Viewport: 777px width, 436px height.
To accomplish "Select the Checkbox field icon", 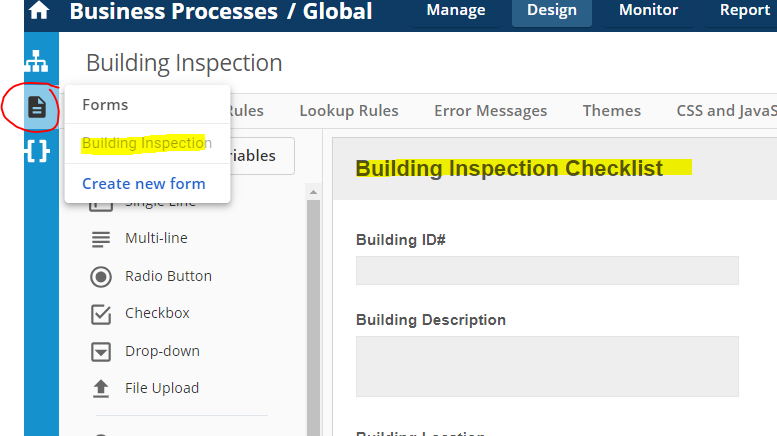I will click(x=101, y=314).
